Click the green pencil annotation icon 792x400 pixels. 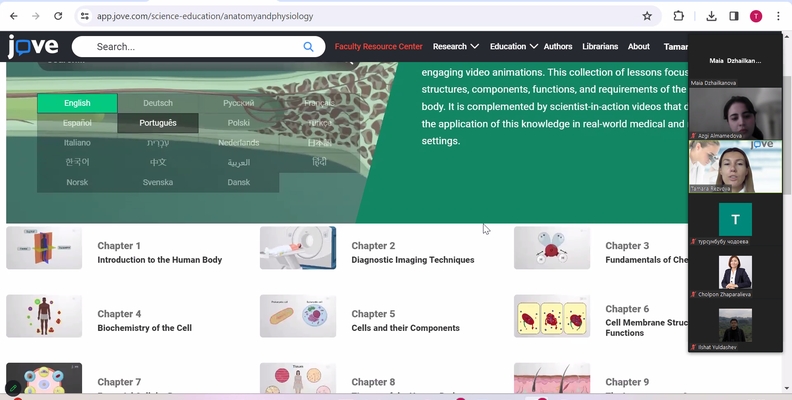[x=13, y=388]
